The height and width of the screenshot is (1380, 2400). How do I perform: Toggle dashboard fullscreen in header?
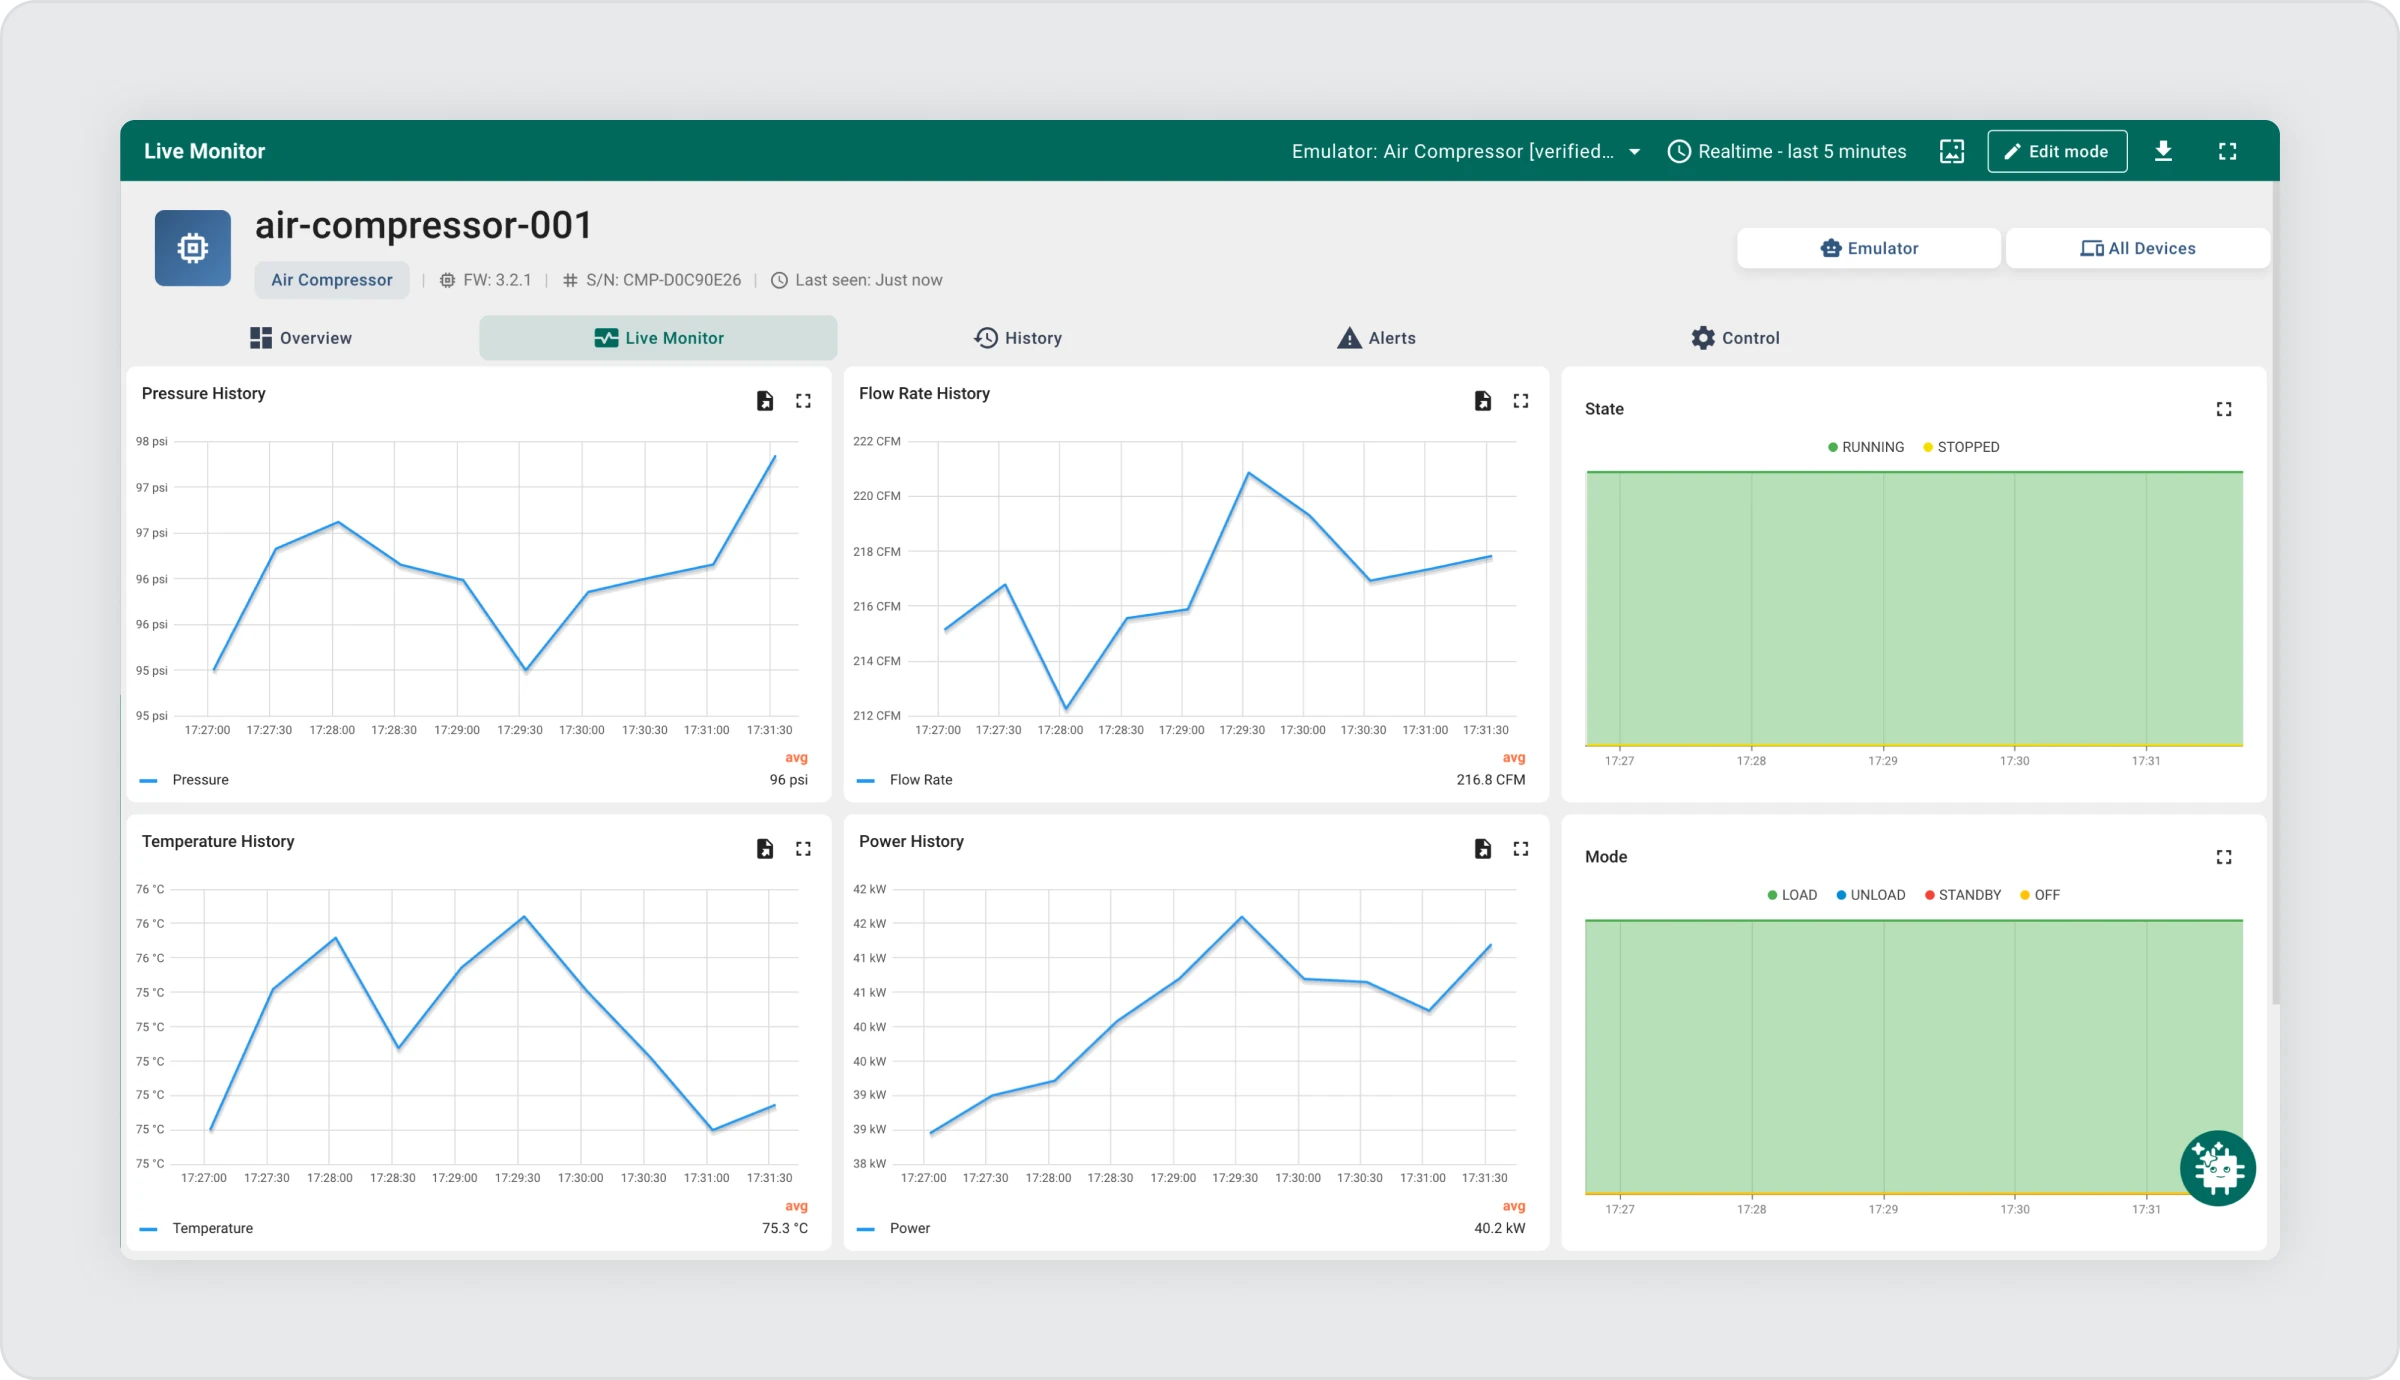2227,151
